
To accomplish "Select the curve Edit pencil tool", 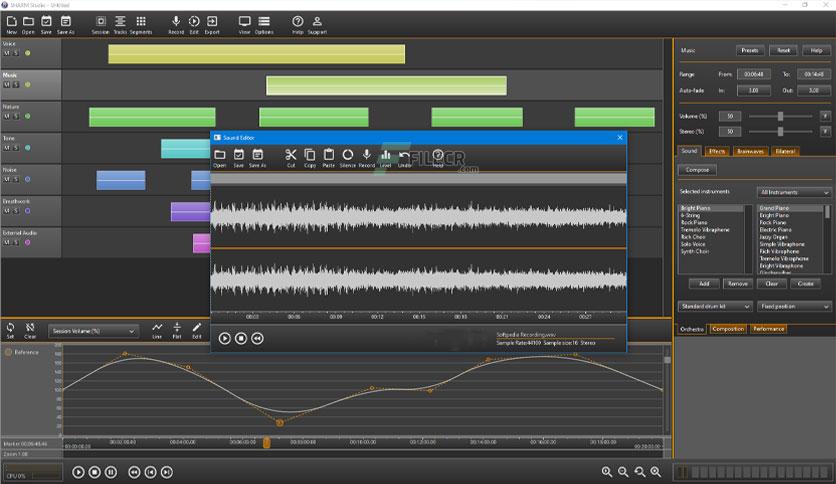I will coord(197,330).
